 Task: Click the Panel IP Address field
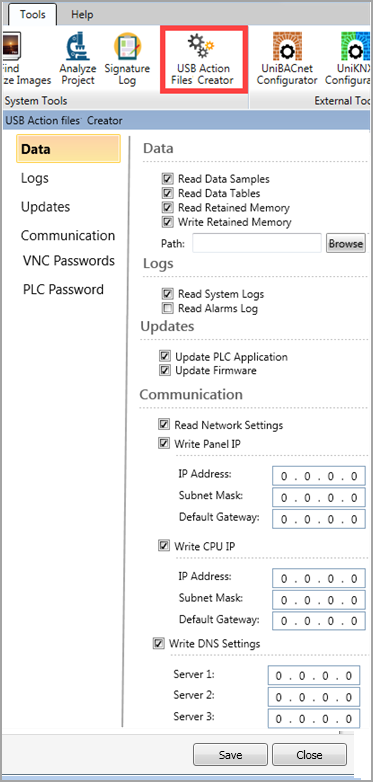[319, 476]
